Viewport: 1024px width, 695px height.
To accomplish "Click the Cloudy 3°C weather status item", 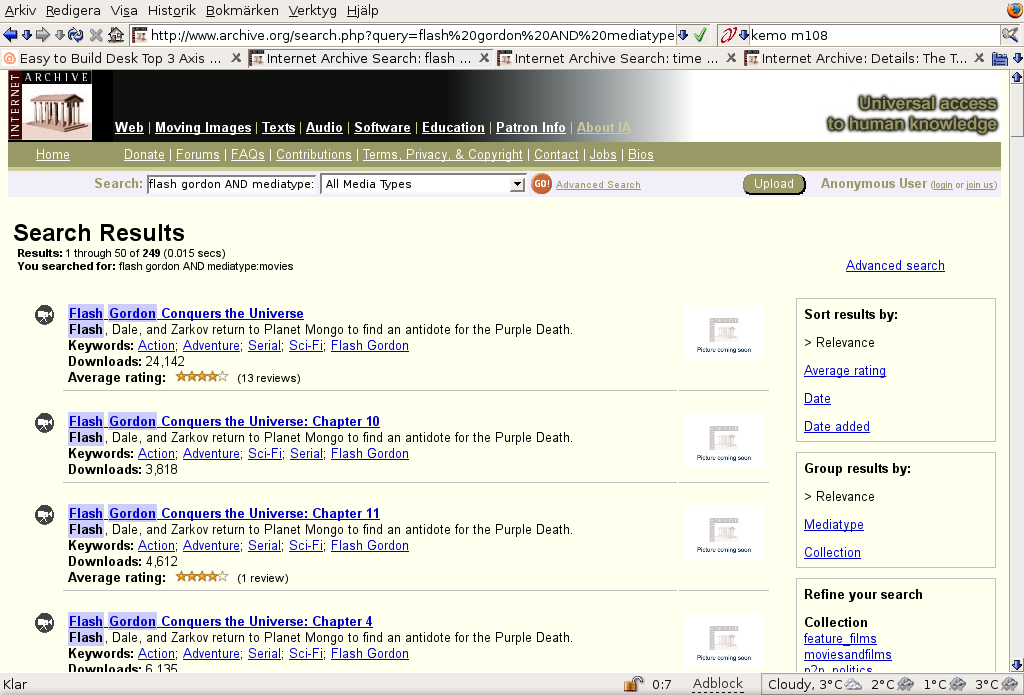I will pyautogui.click(x=815, y=685).
